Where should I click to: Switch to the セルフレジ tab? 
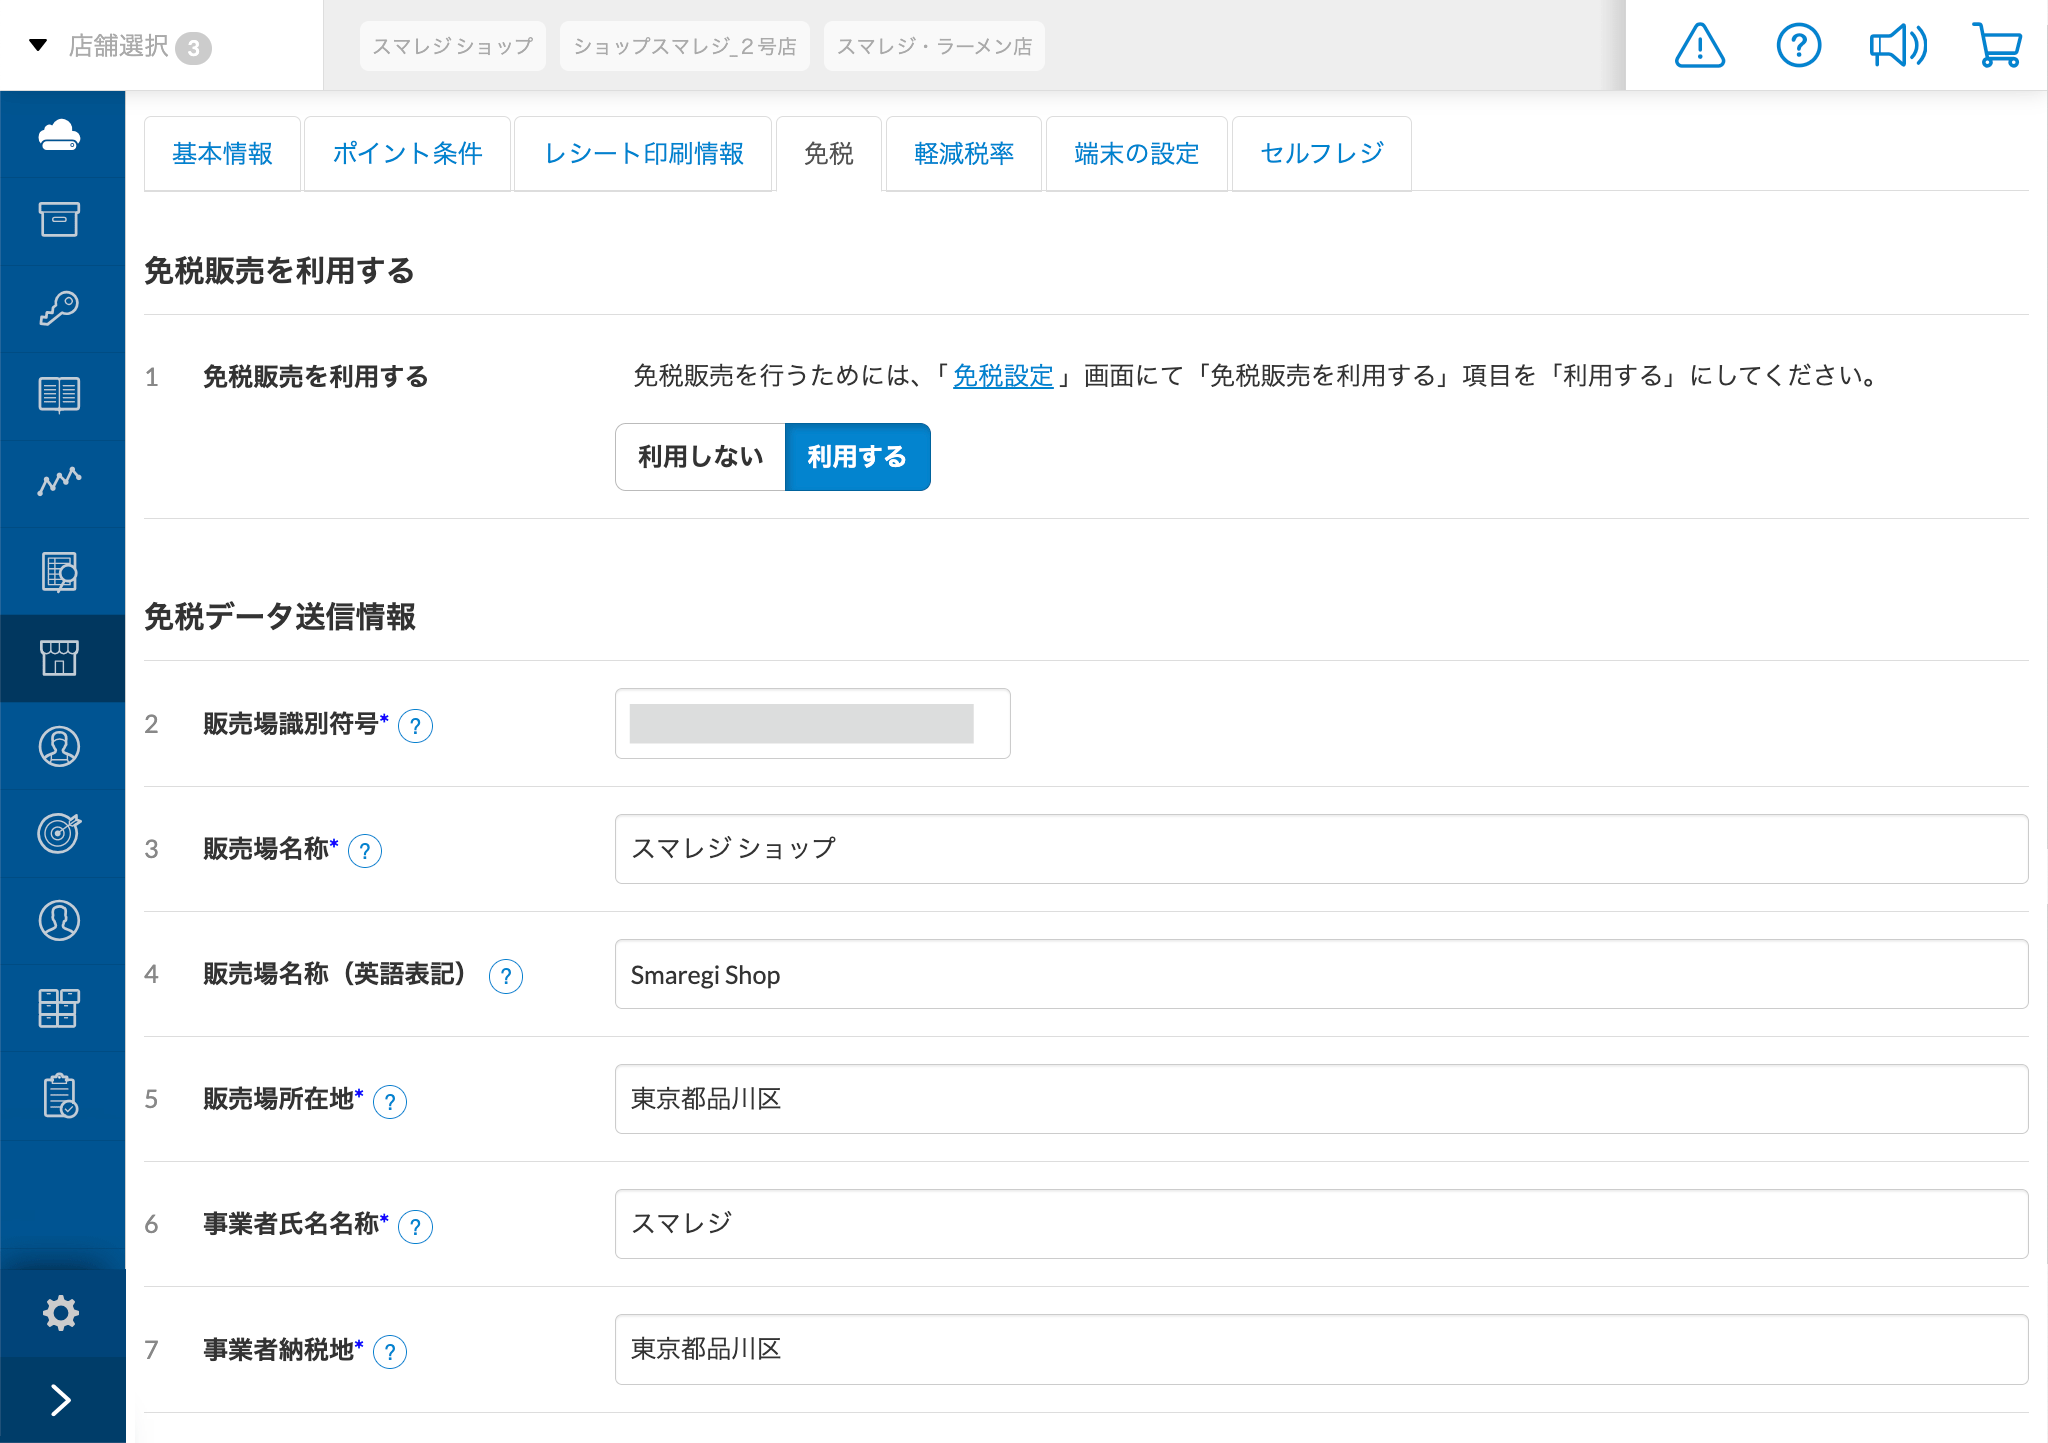click(x=1321, y=153)
